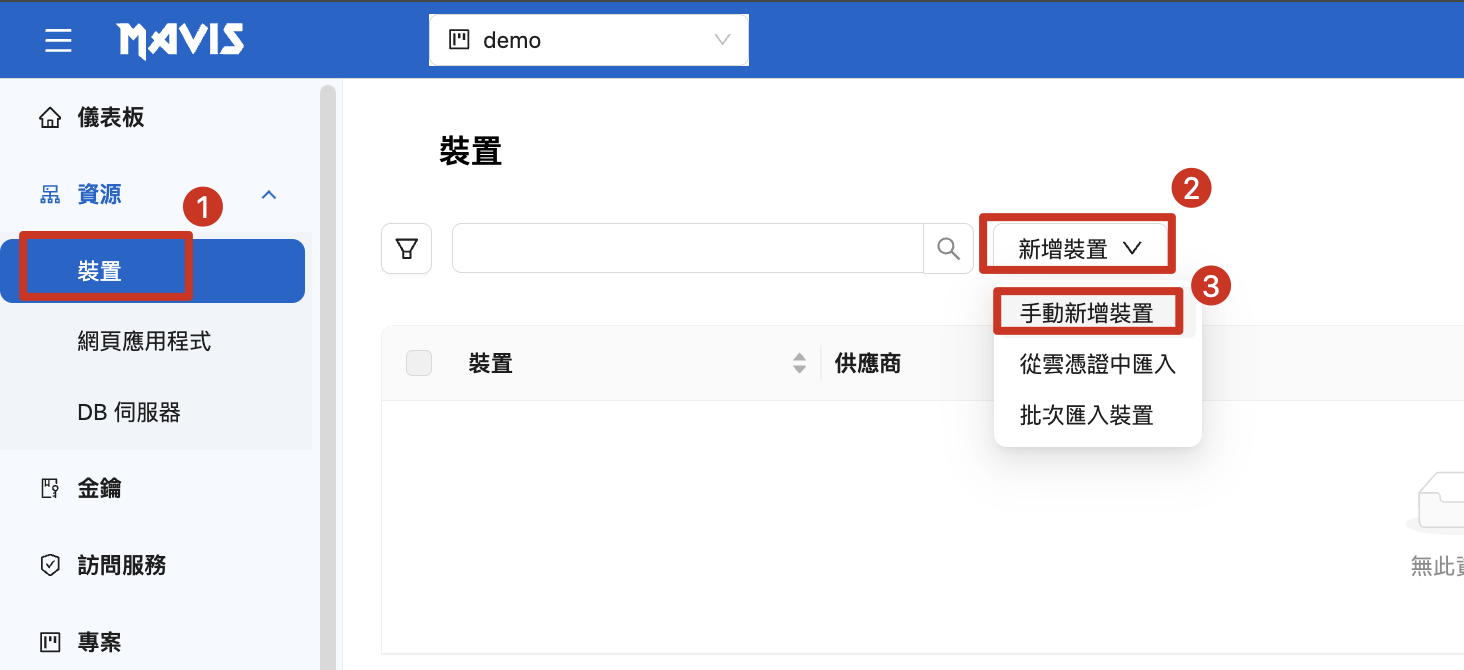This screenshot has width=1464, height=670.
Task: Toggle the 新增裝置 dropdown button
Action: pyautogui.click(x=1079, y=249)
